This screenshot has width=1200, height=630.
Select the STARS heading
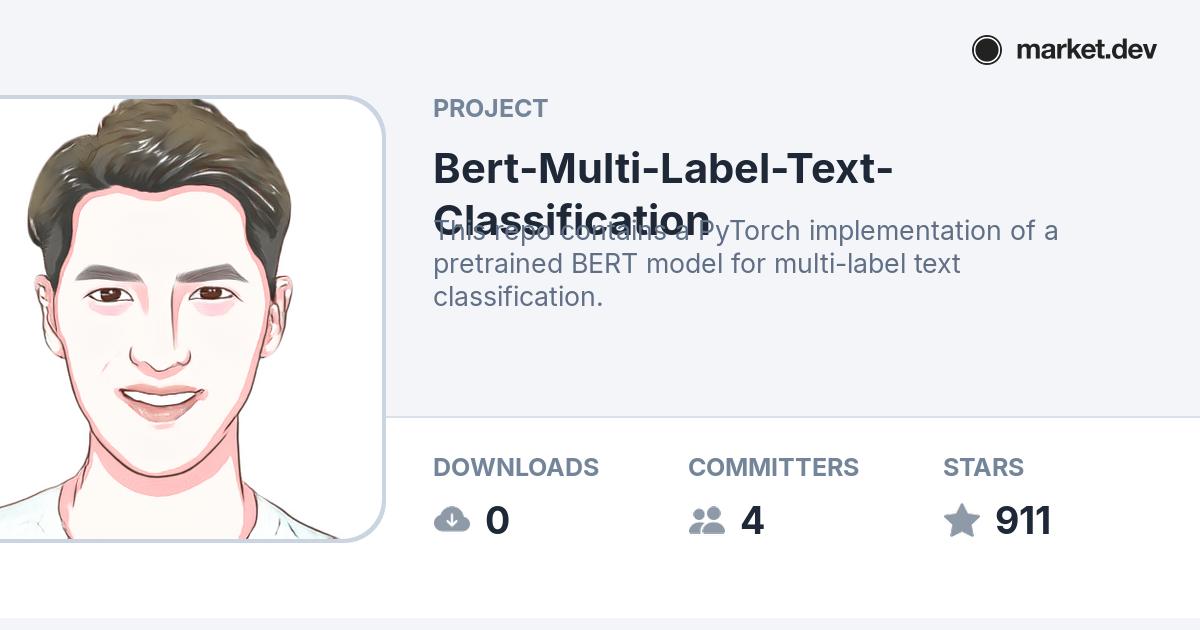point(983,468)
